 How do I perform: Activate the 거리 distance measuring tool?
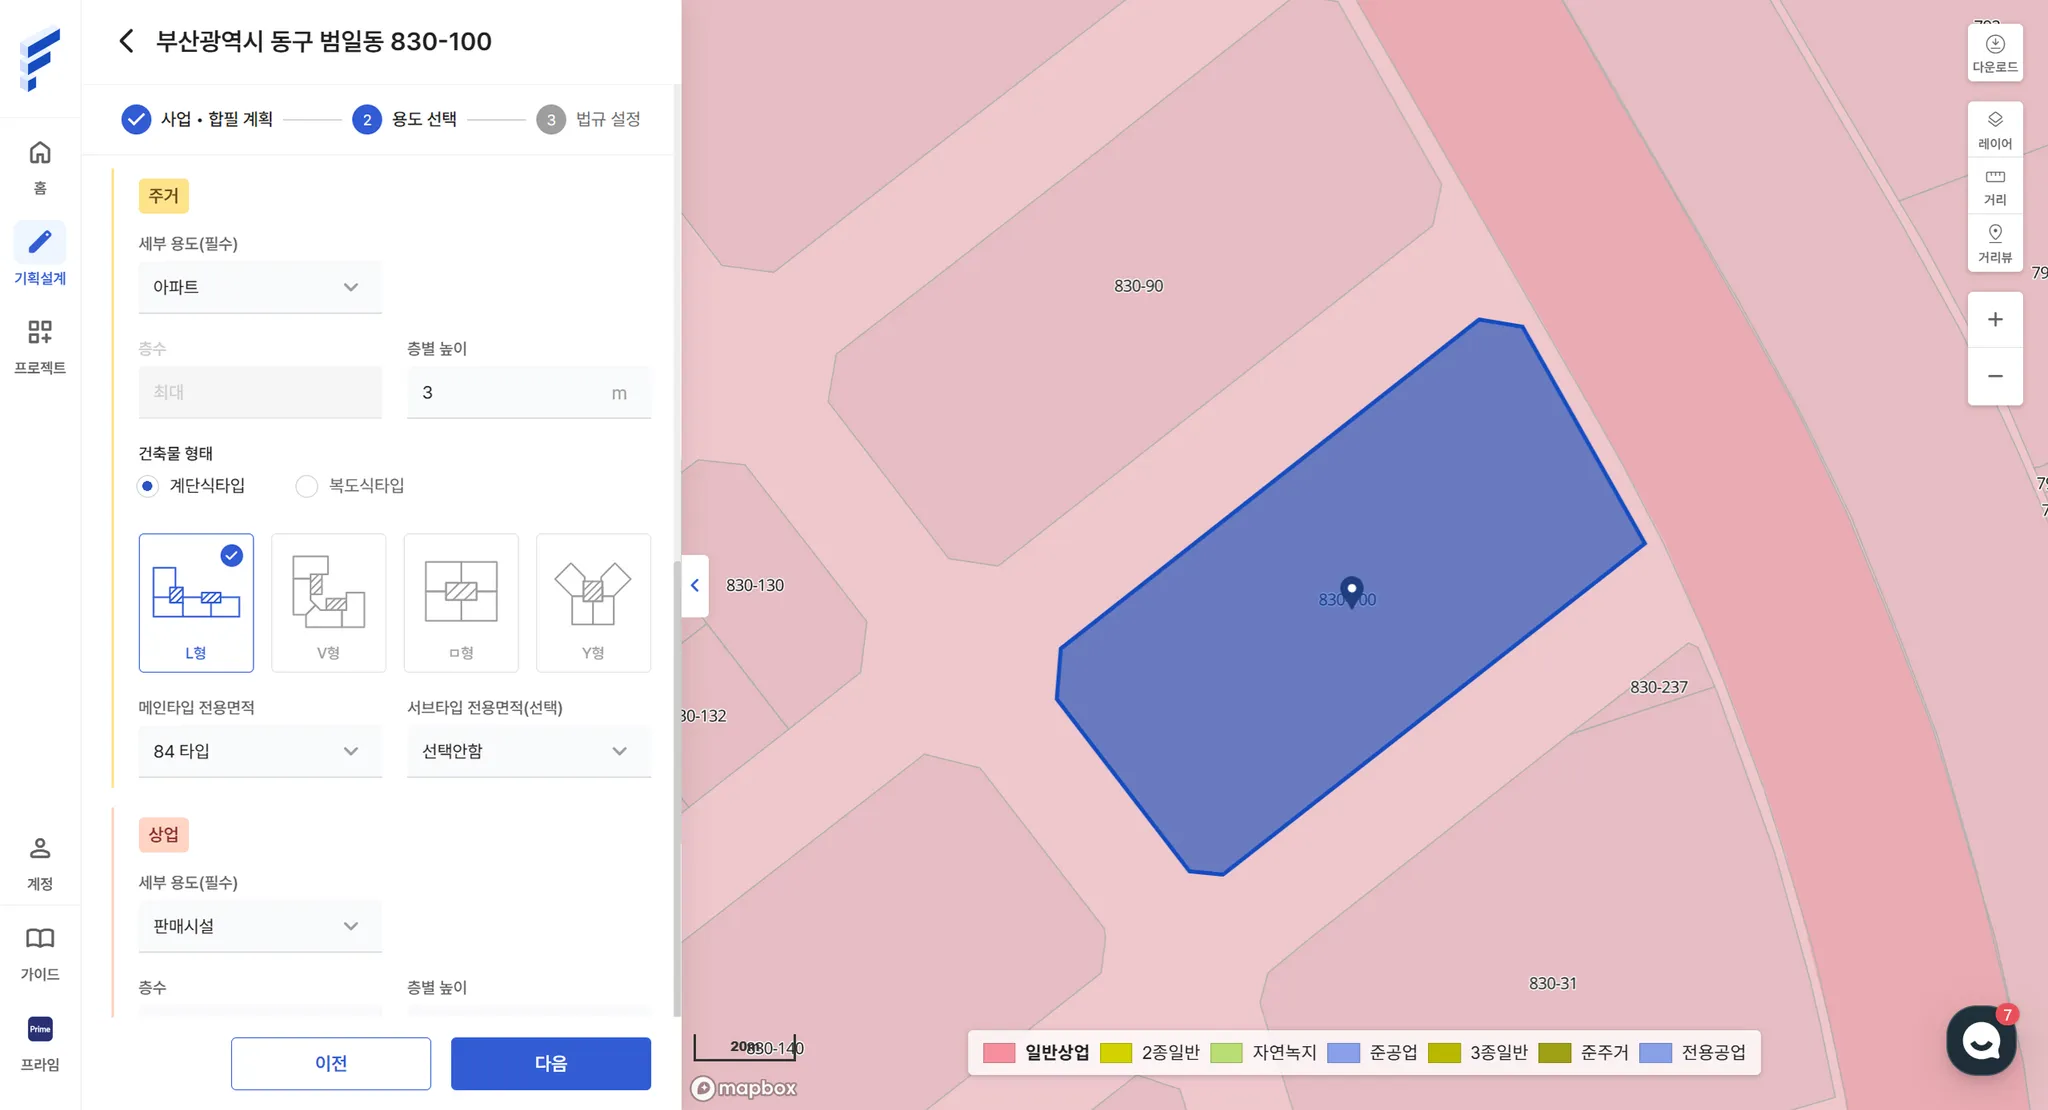pyautogui.click(x=1994, y=186)
